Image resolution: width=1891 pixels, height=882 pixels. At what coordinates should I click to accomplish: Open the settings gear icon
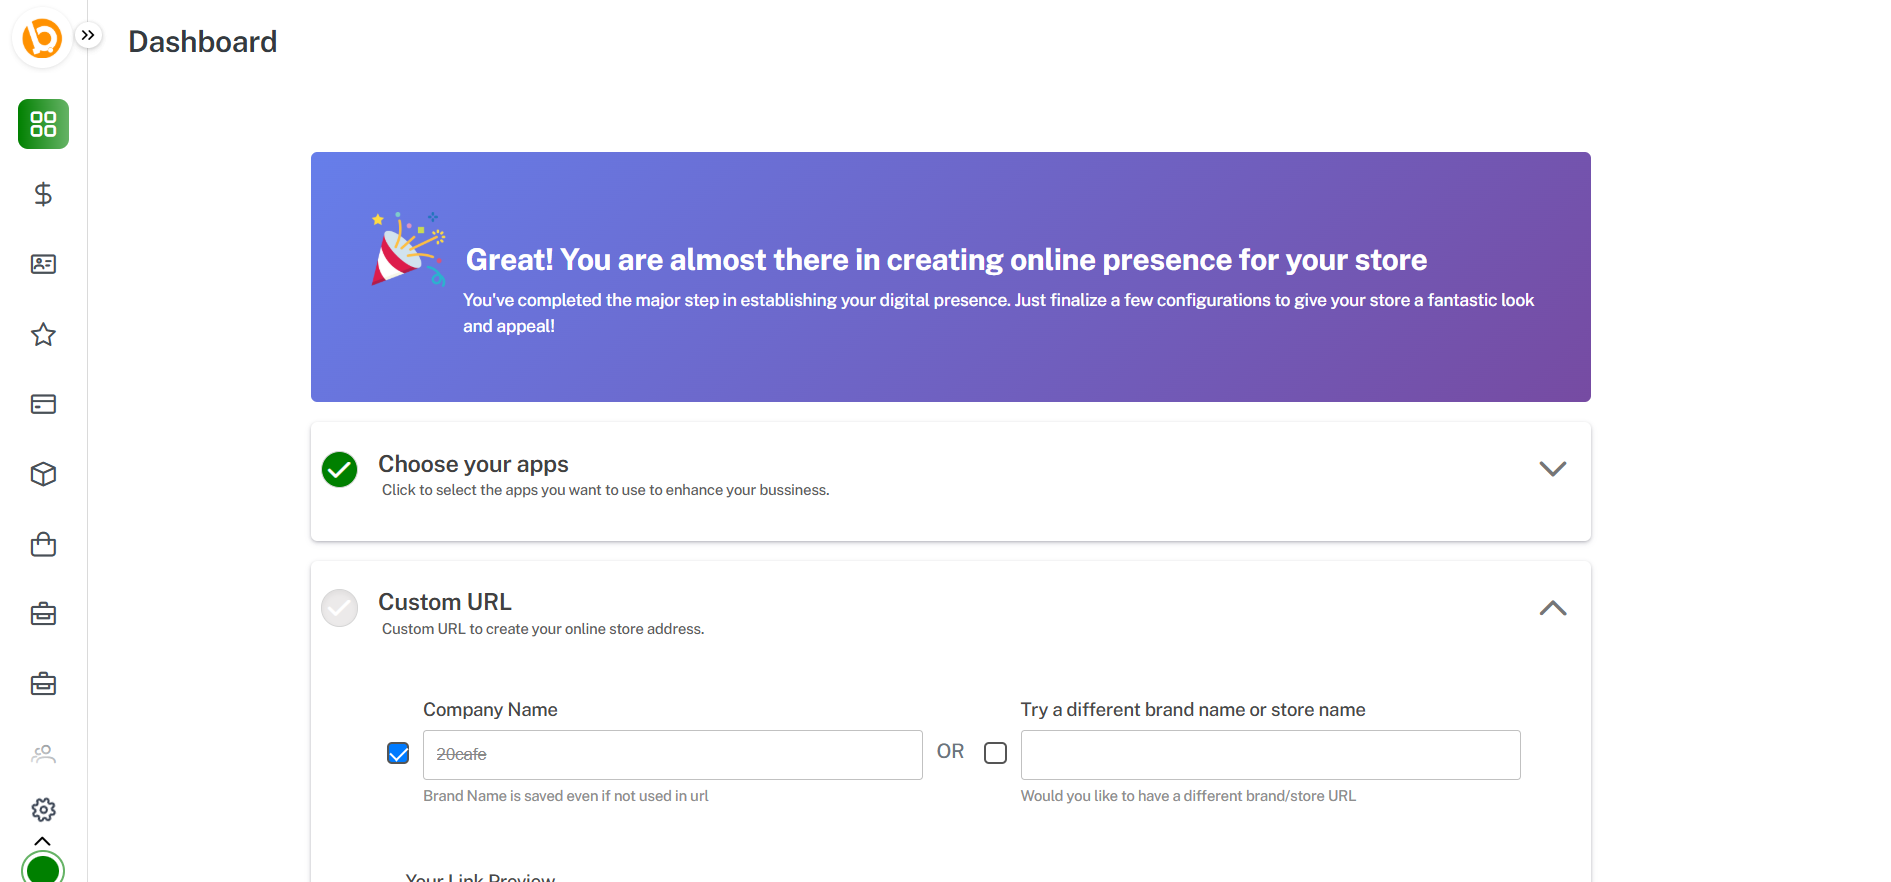(x=43, y=809)
